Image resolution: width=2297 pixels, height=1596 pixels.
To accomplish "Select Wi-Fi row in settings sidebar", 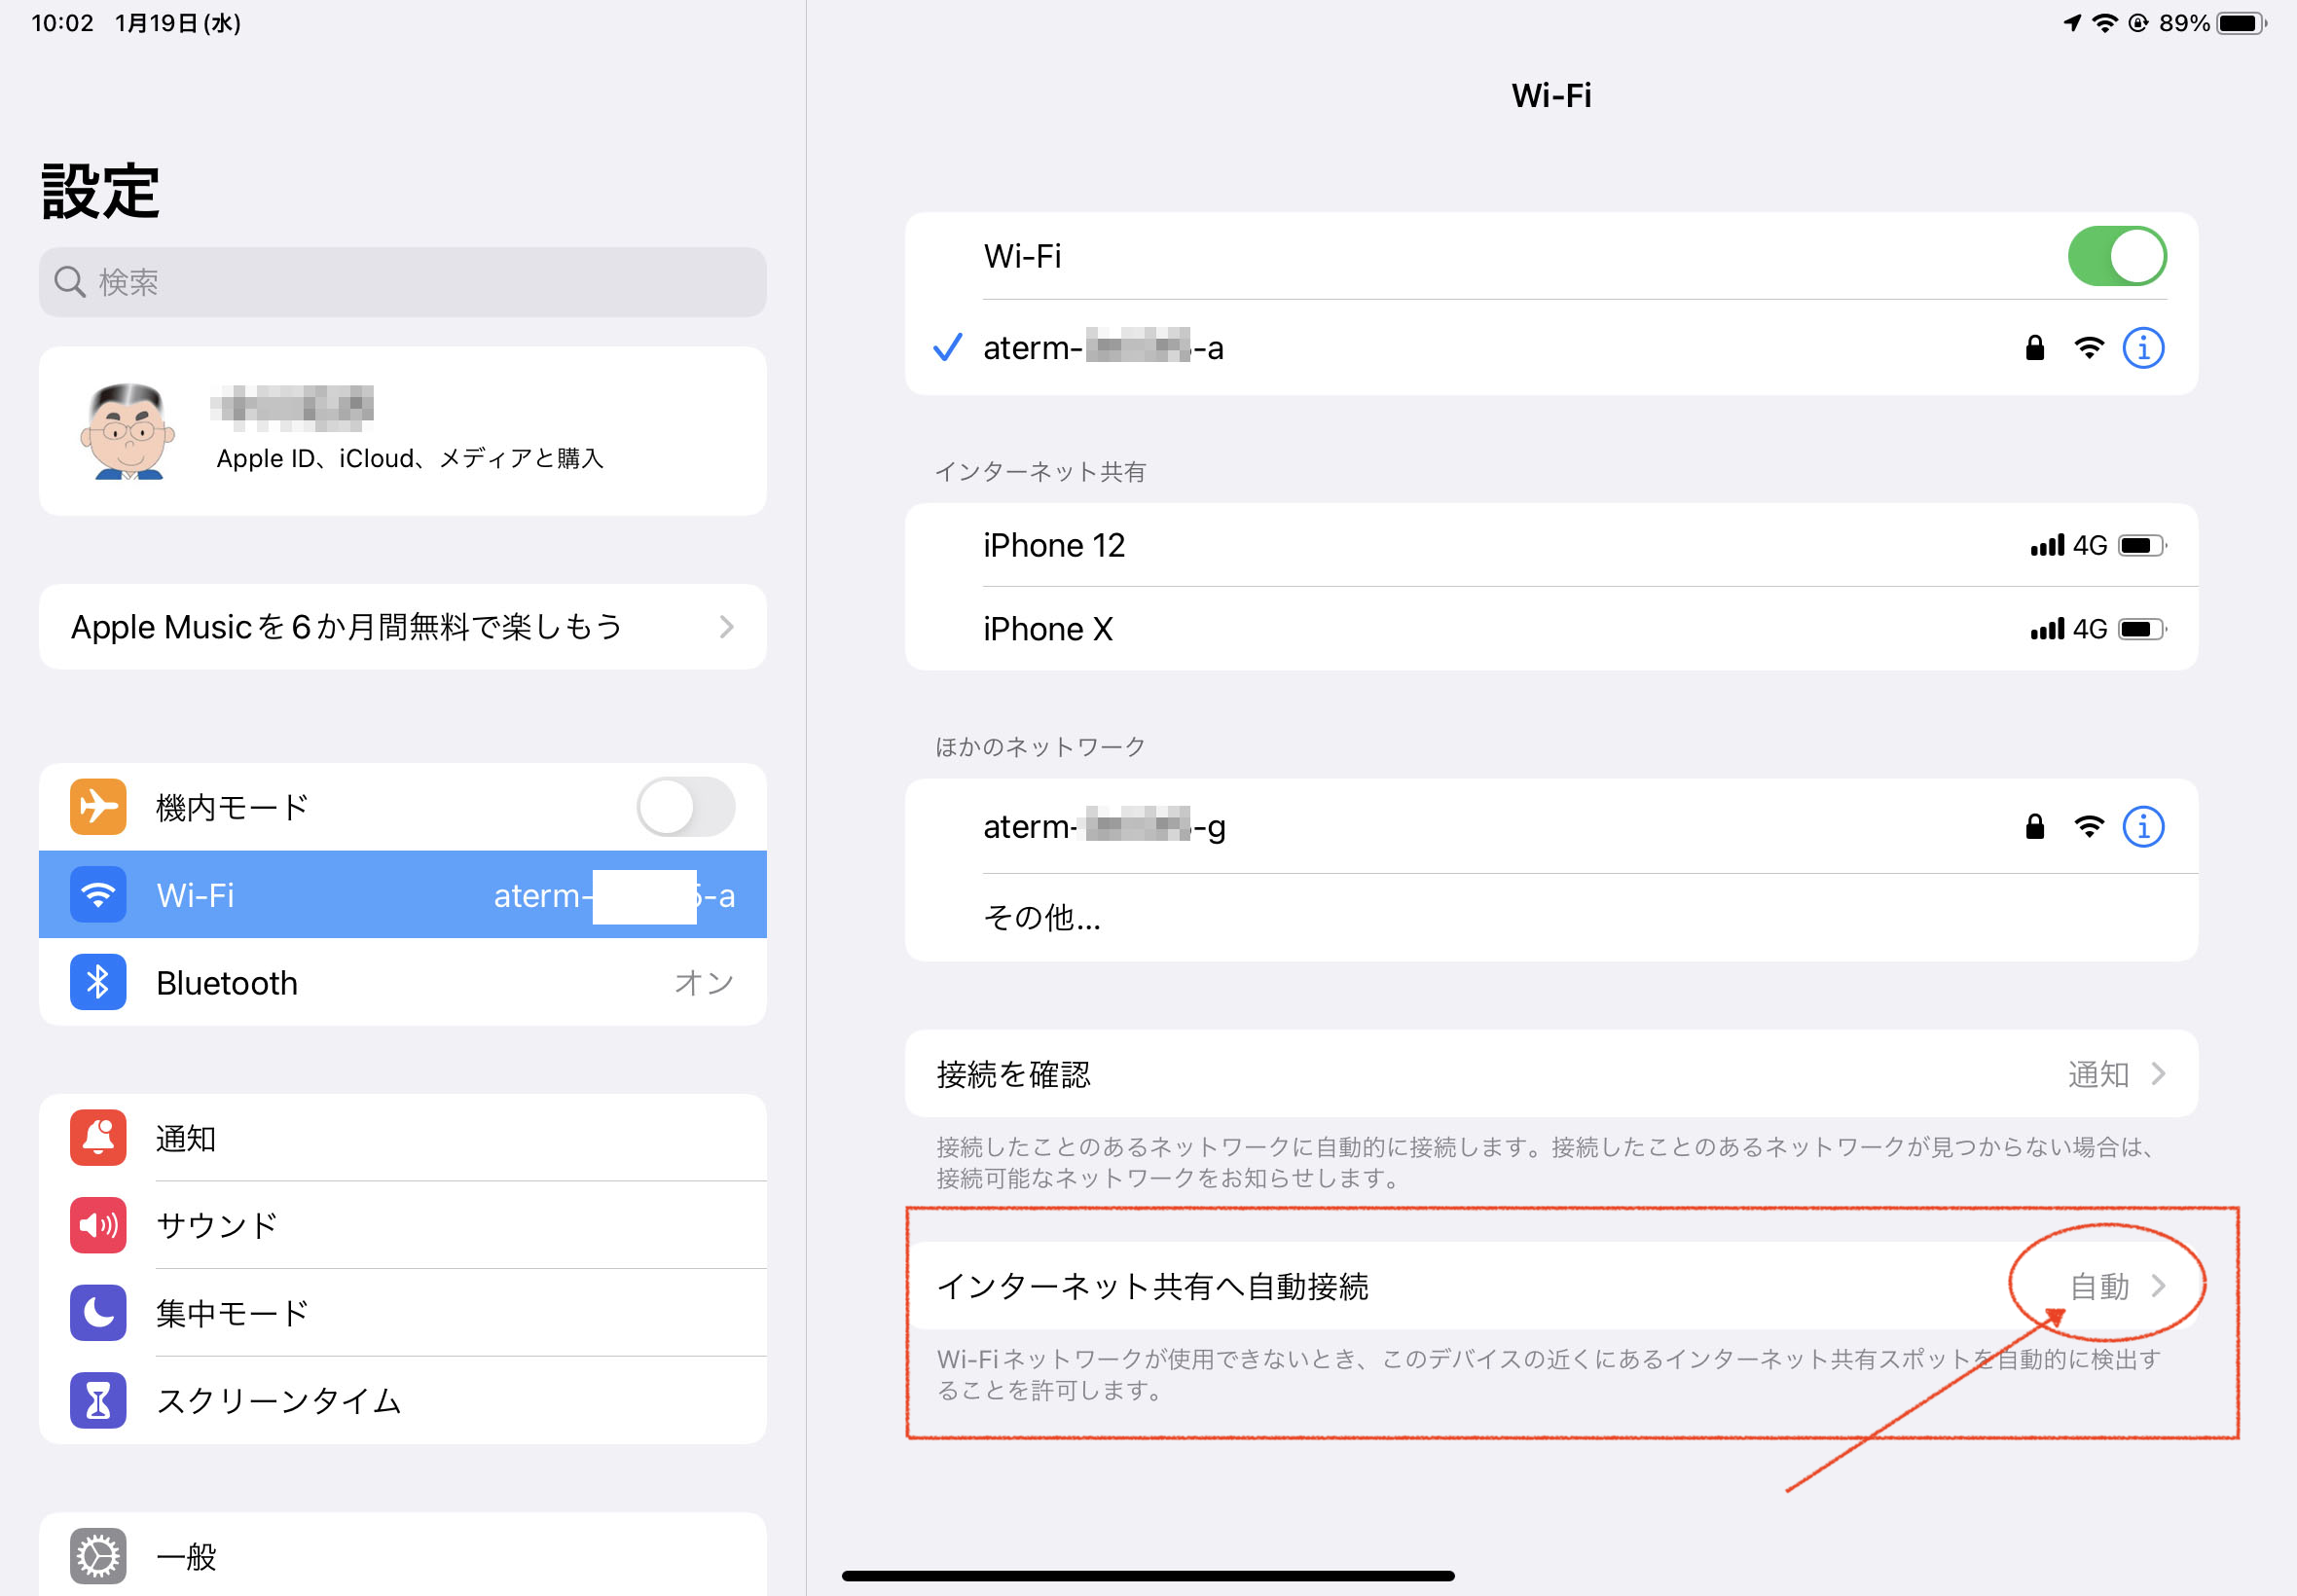I will pos(402,895).
